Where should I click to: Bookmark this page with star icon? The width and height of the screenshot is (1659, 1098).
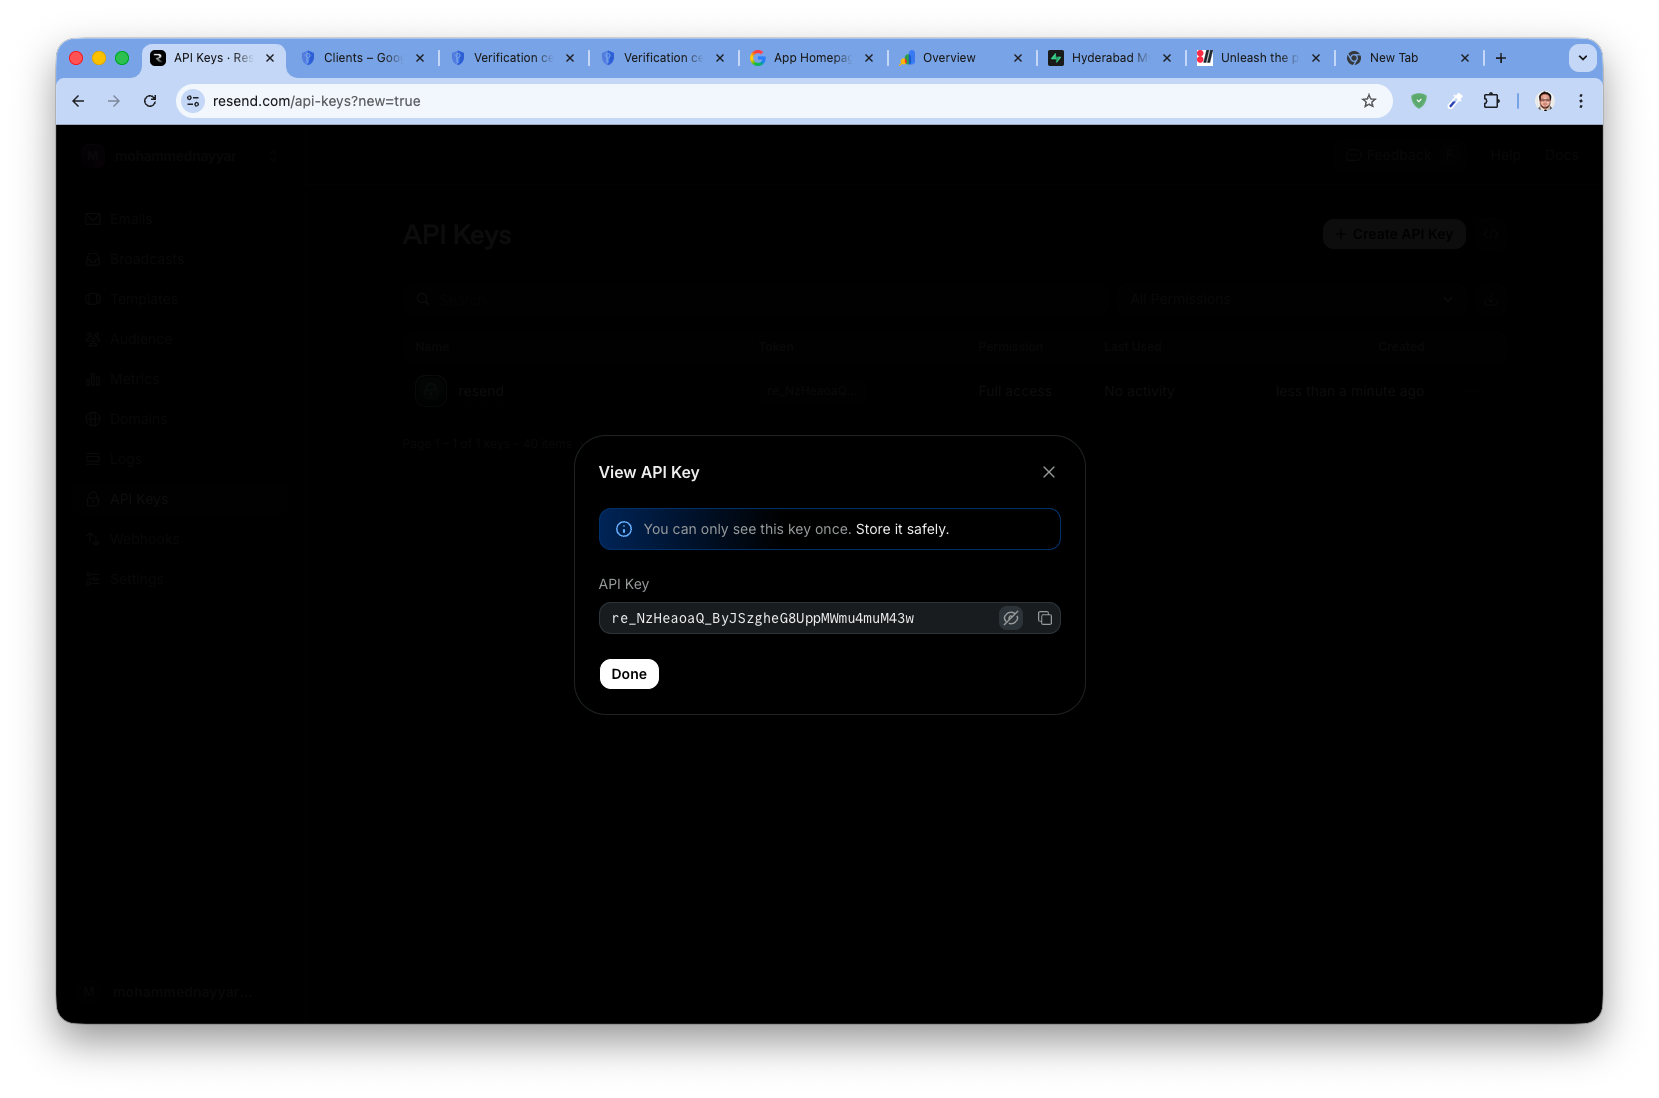coord(1369,101)
